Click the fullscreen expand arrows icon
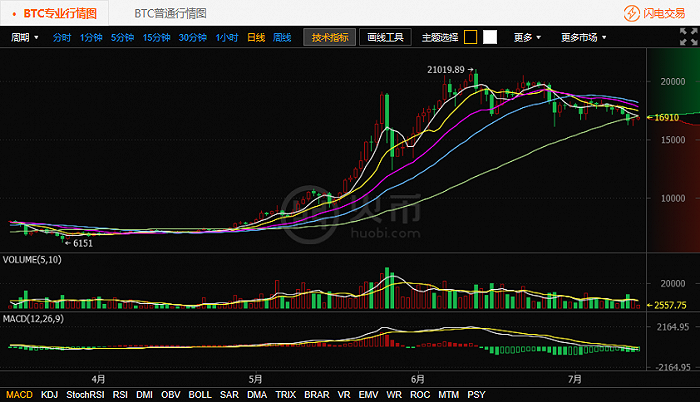Screen dimensions: 700x402 point(688,37)
